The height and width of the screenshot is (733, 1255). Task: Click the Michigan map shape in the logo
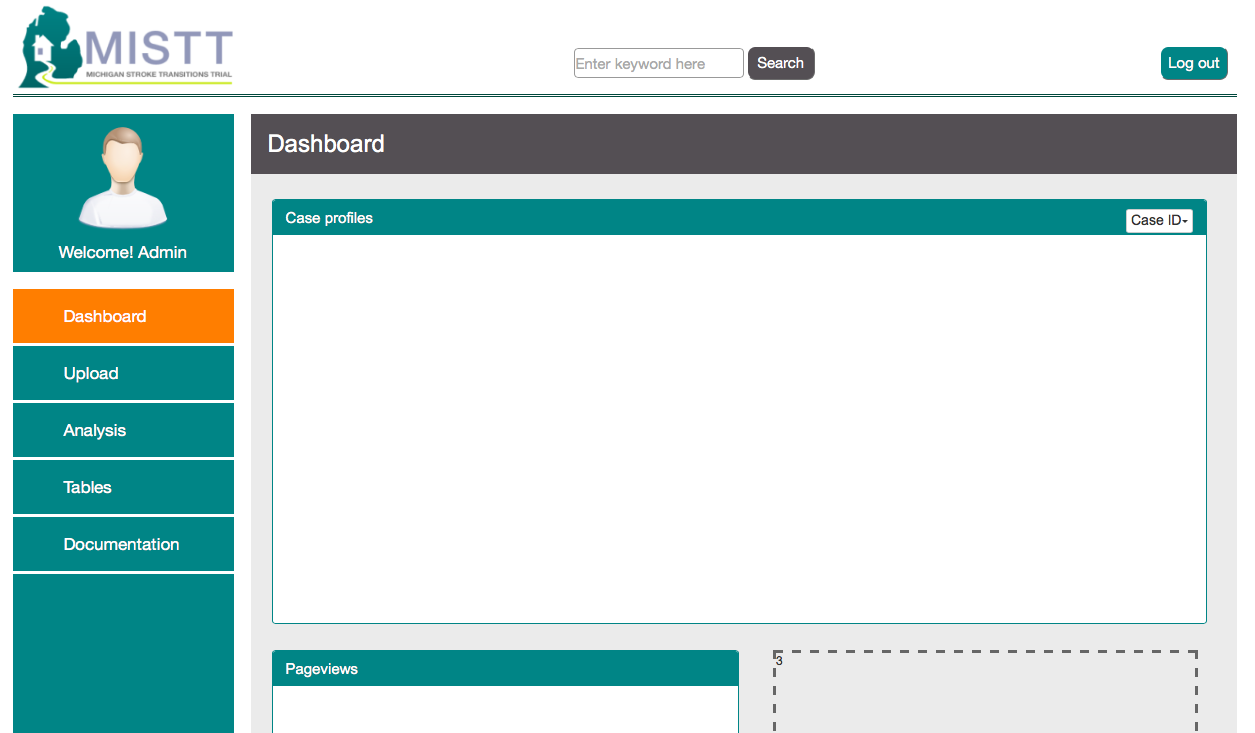point(52,46)
